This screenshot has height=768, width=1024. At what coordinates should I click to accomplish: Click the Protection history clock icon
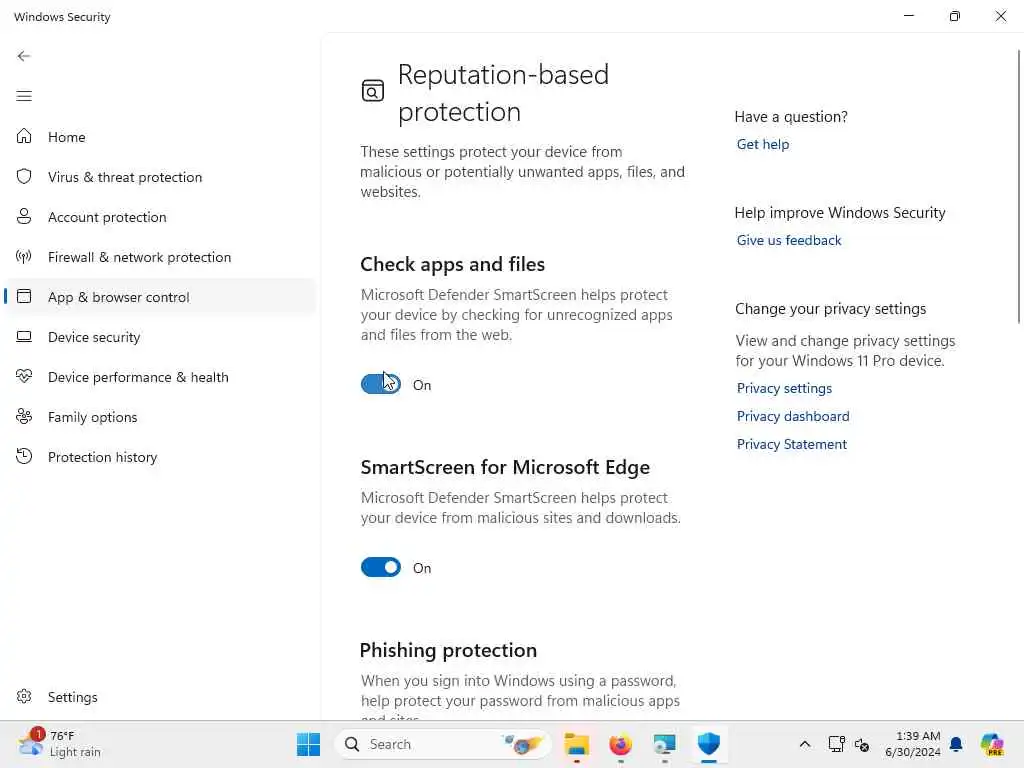[x=24, y=456]
